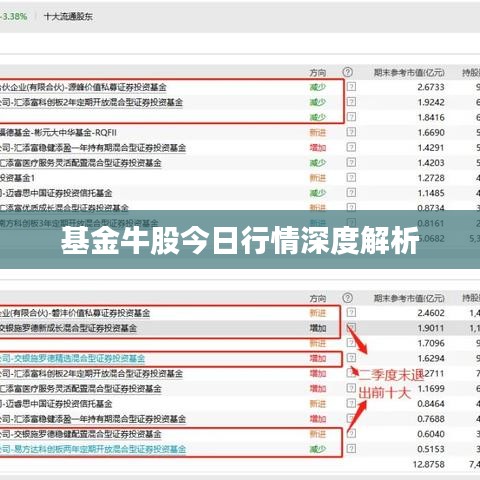The height and width of the screenshot is (480, 480).
Task: Open 迈睿思中国证券投资信托基金 link in 0.8464 row
Action: pyautogui.click(x=56, y=404)
